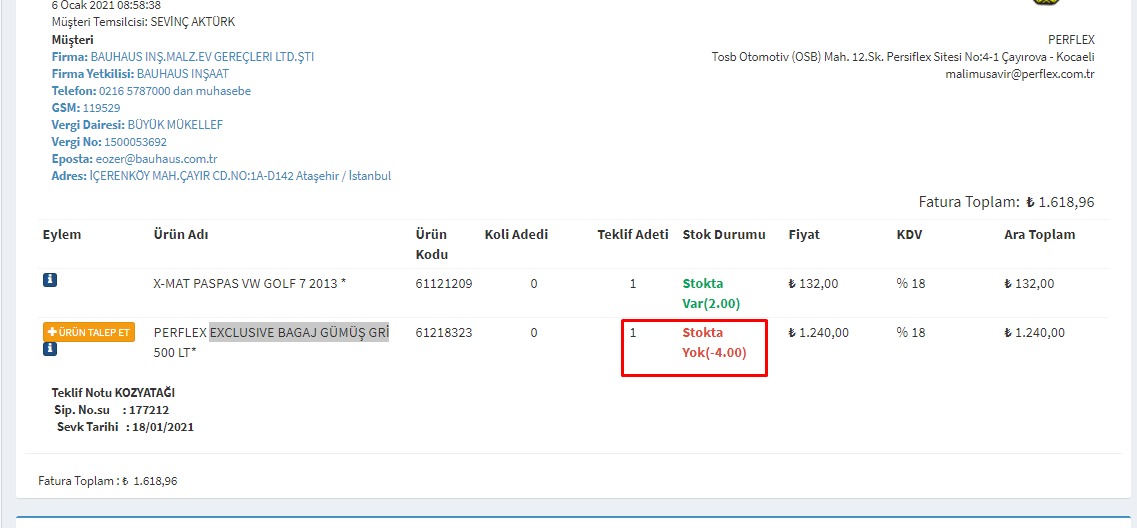The width and height of the screenshot is (1137, 528).
Task: Open the BAUHAUS INŞ.MALZ.EV GEREÇLERI firm link
Action: click(x=202, y=57)
